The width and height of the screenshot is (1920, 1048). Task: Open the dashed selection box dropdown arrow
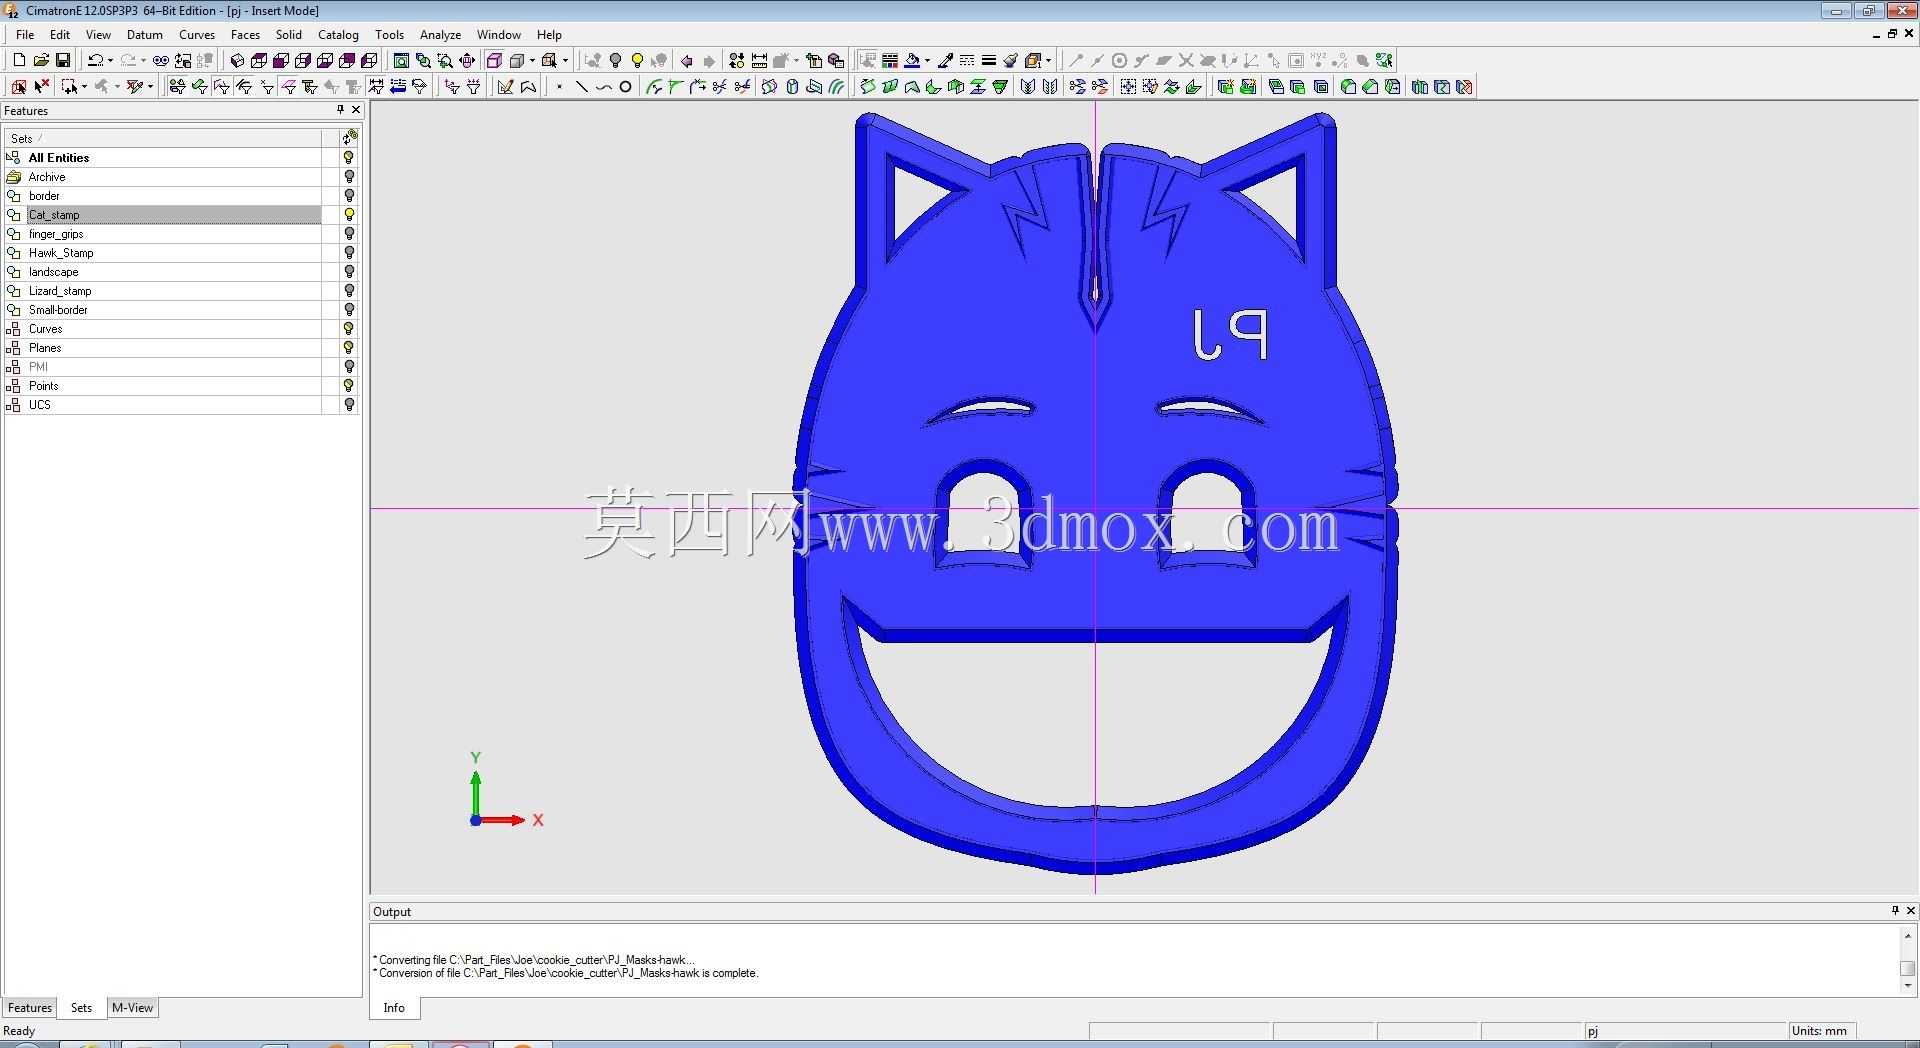click(x=84, y=87)
